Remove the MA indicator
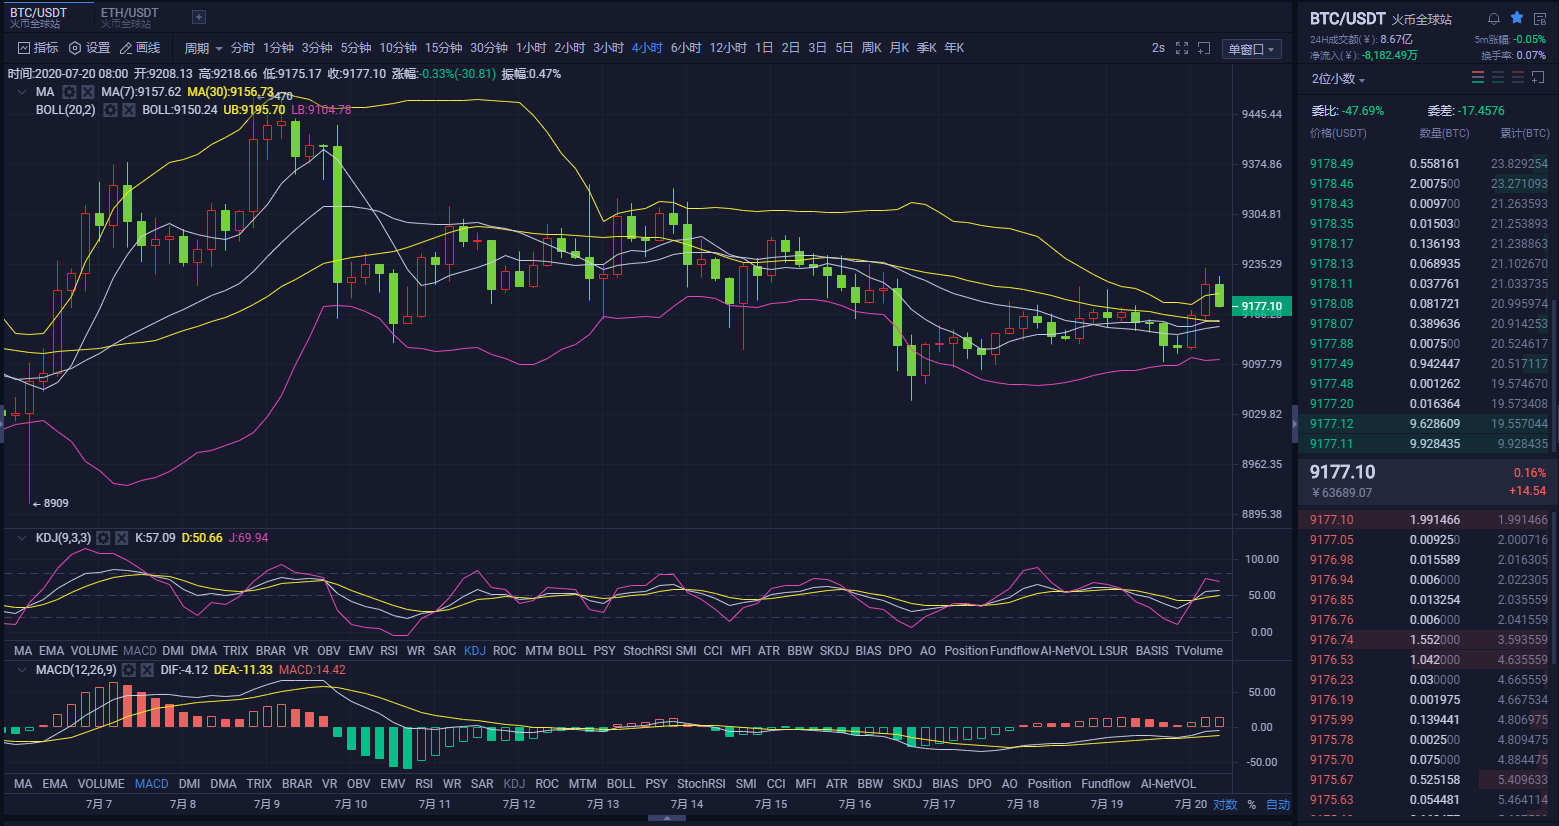The image size is (1559, 826). tap(88, 92)
